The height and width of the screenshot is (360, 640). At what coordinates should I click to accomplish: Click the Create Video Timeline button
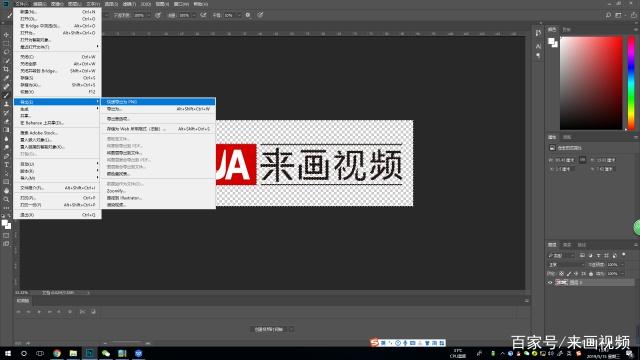point(269,329)
